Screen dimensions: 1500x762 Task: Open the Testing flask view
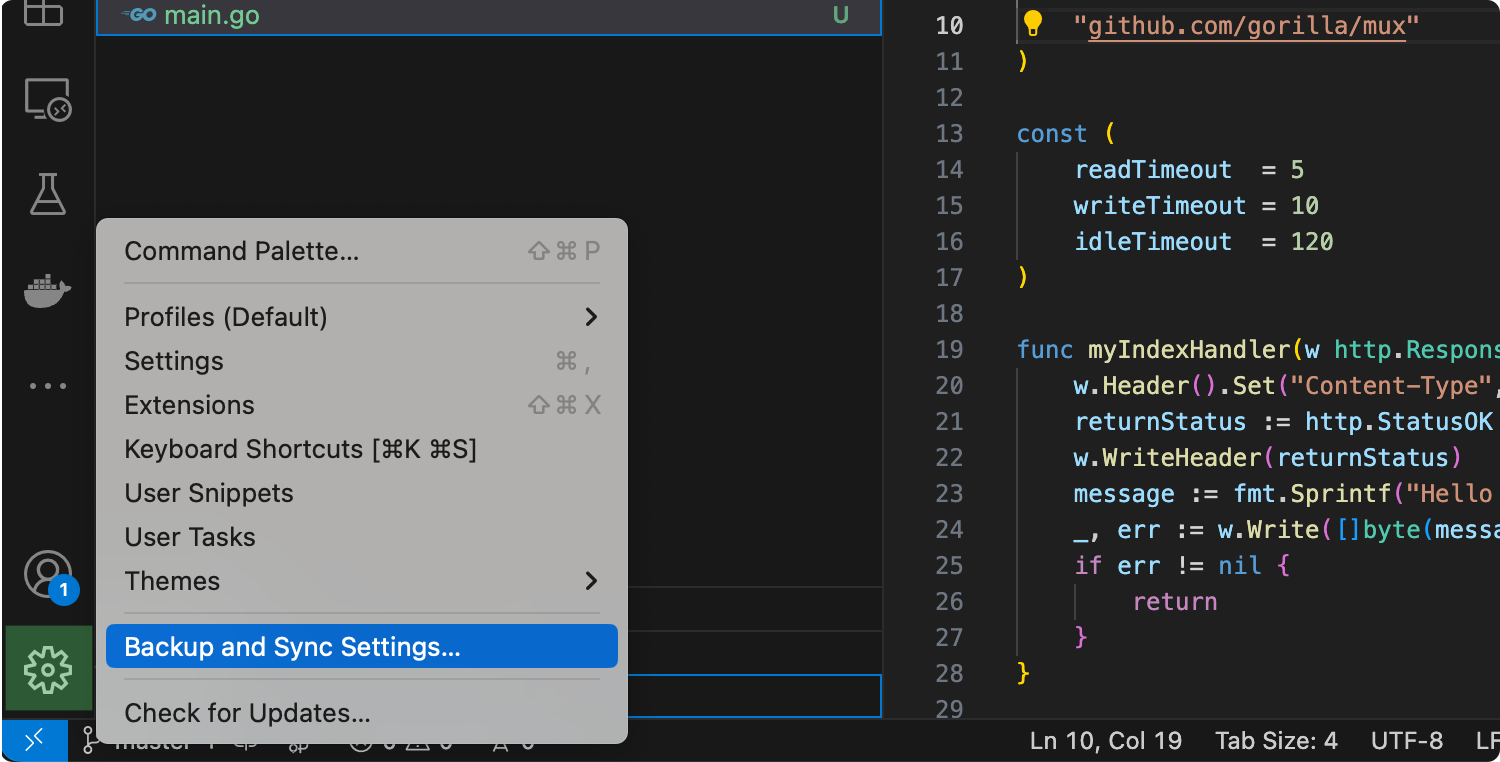coord(47,194)
